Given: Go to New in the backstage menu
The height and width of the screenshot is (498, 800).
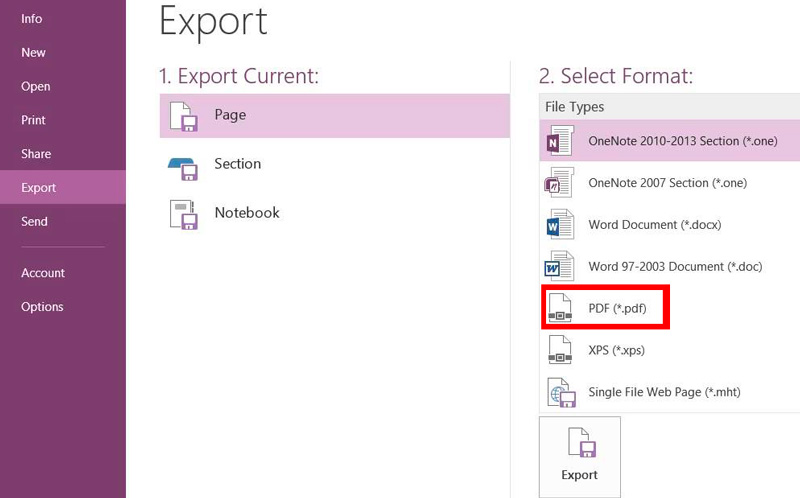Looking at the screenshot, I should [34, 52].
